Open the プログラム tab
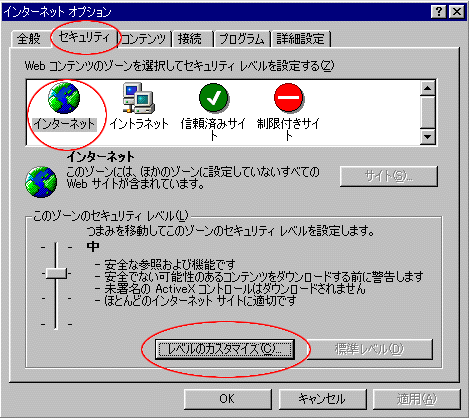Viewport: 469px width, 418px height. coord(242,39)
